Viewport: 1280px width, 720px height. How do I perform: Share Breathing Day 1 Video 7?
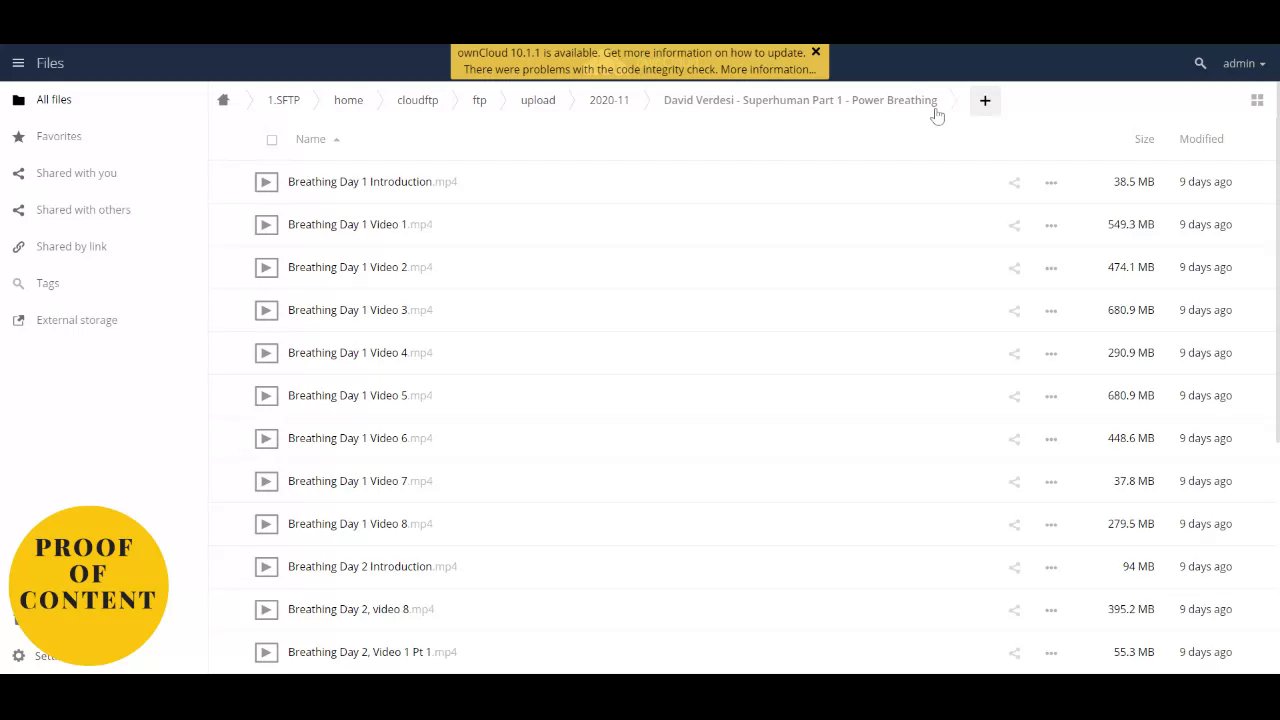(1014, 481)
